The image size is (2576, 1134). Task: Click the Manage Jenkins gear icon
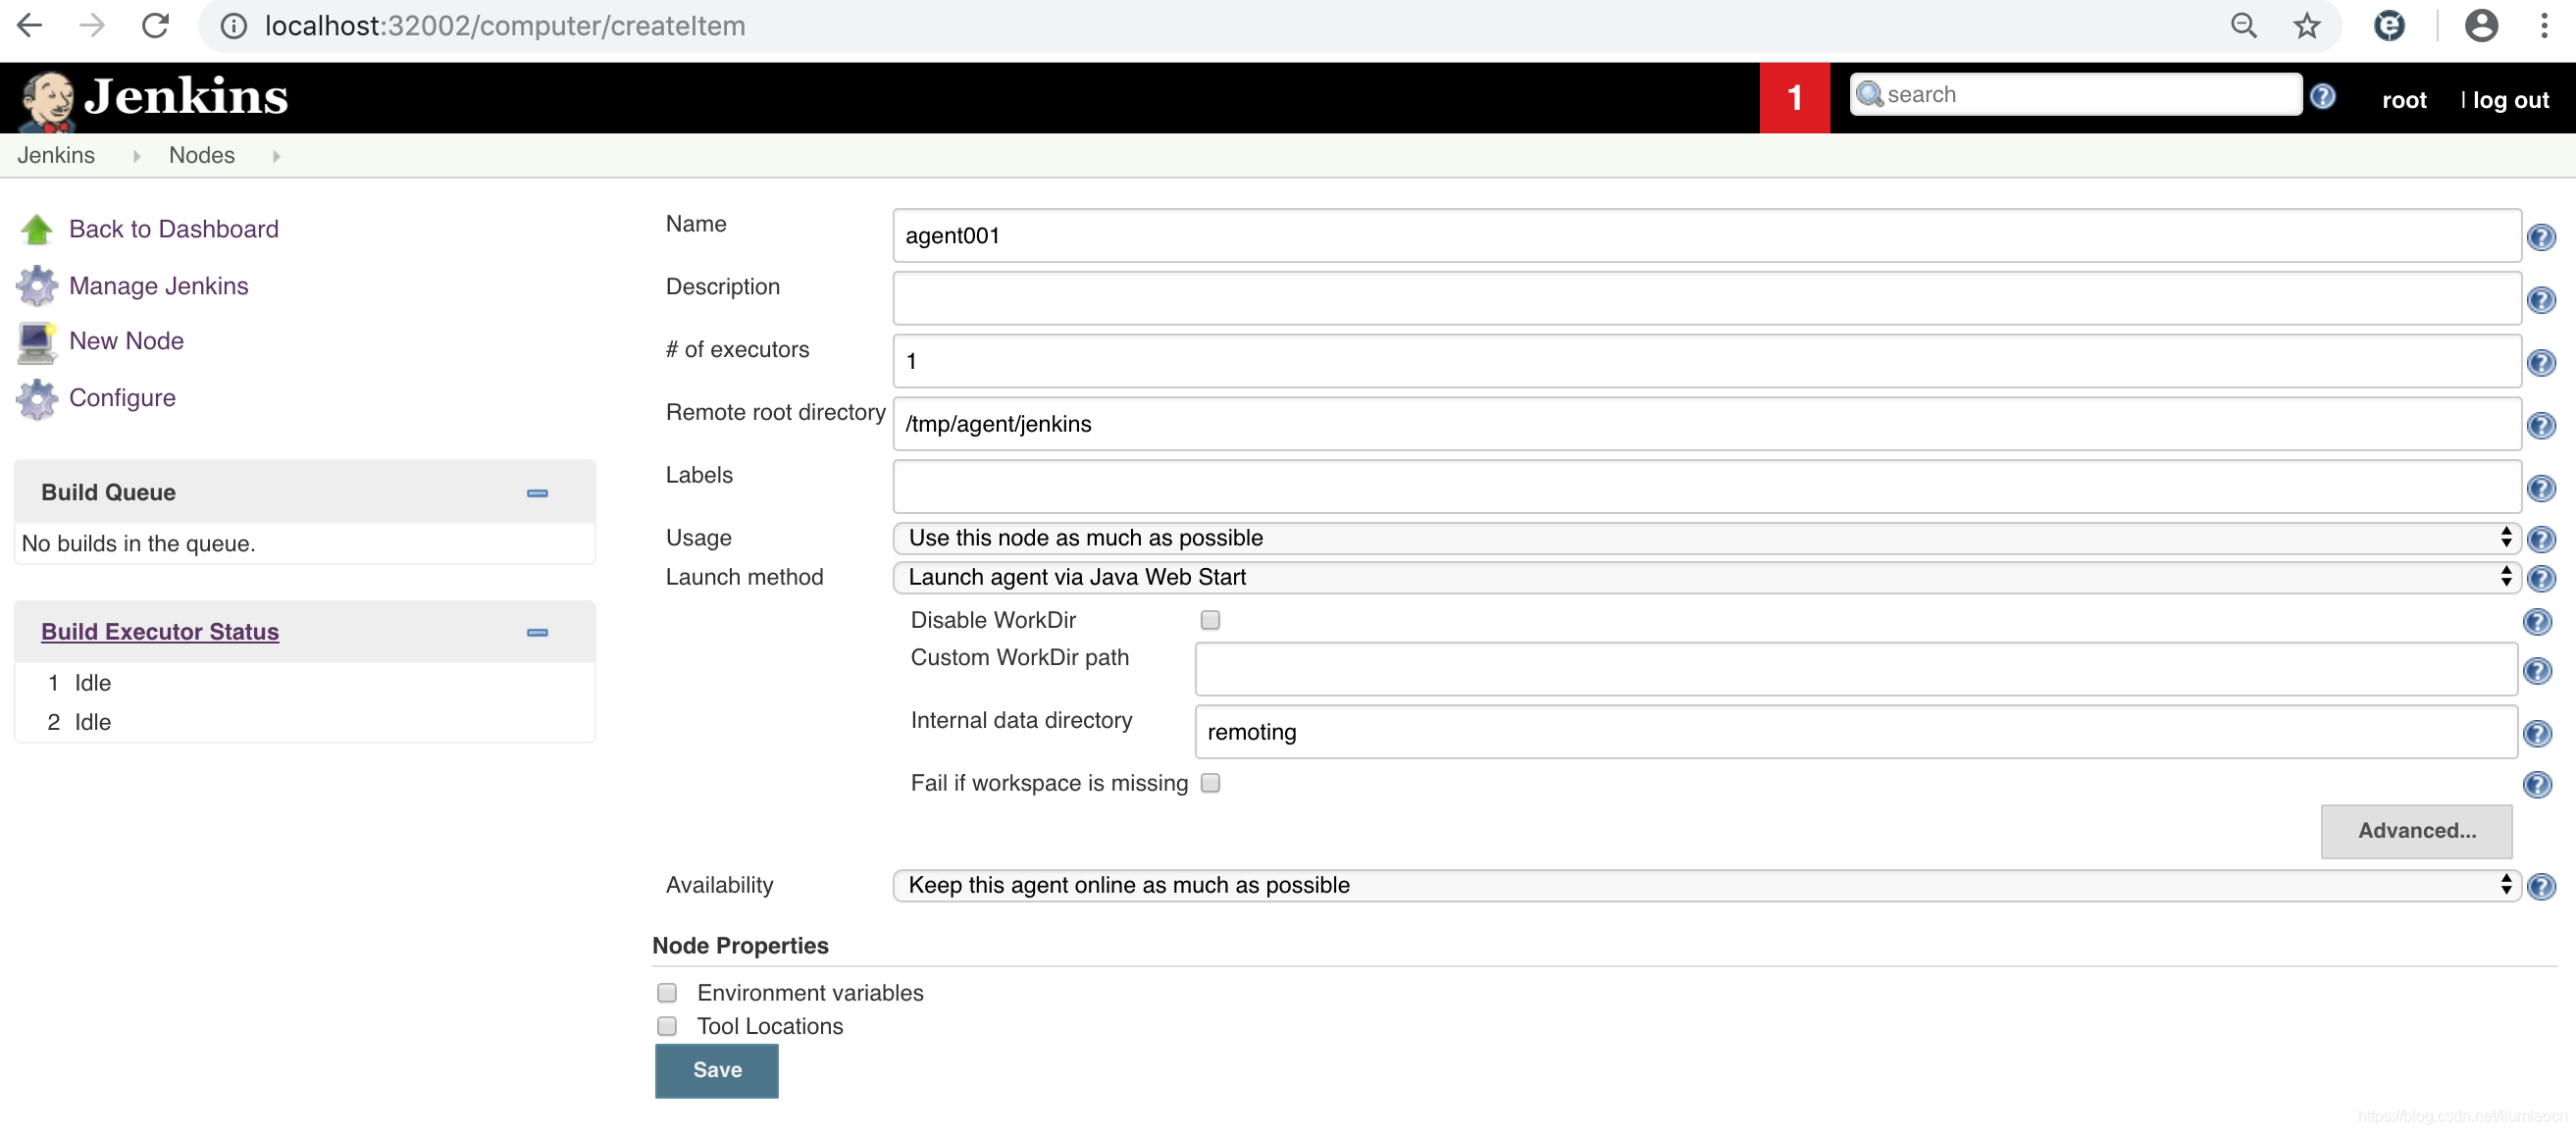(x=34, y=284)
